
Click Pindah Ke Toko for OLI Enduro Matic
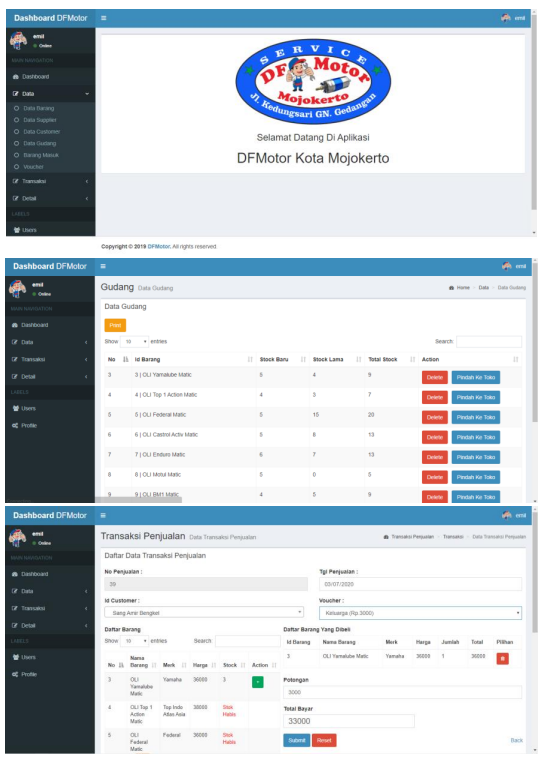[476, 457]
